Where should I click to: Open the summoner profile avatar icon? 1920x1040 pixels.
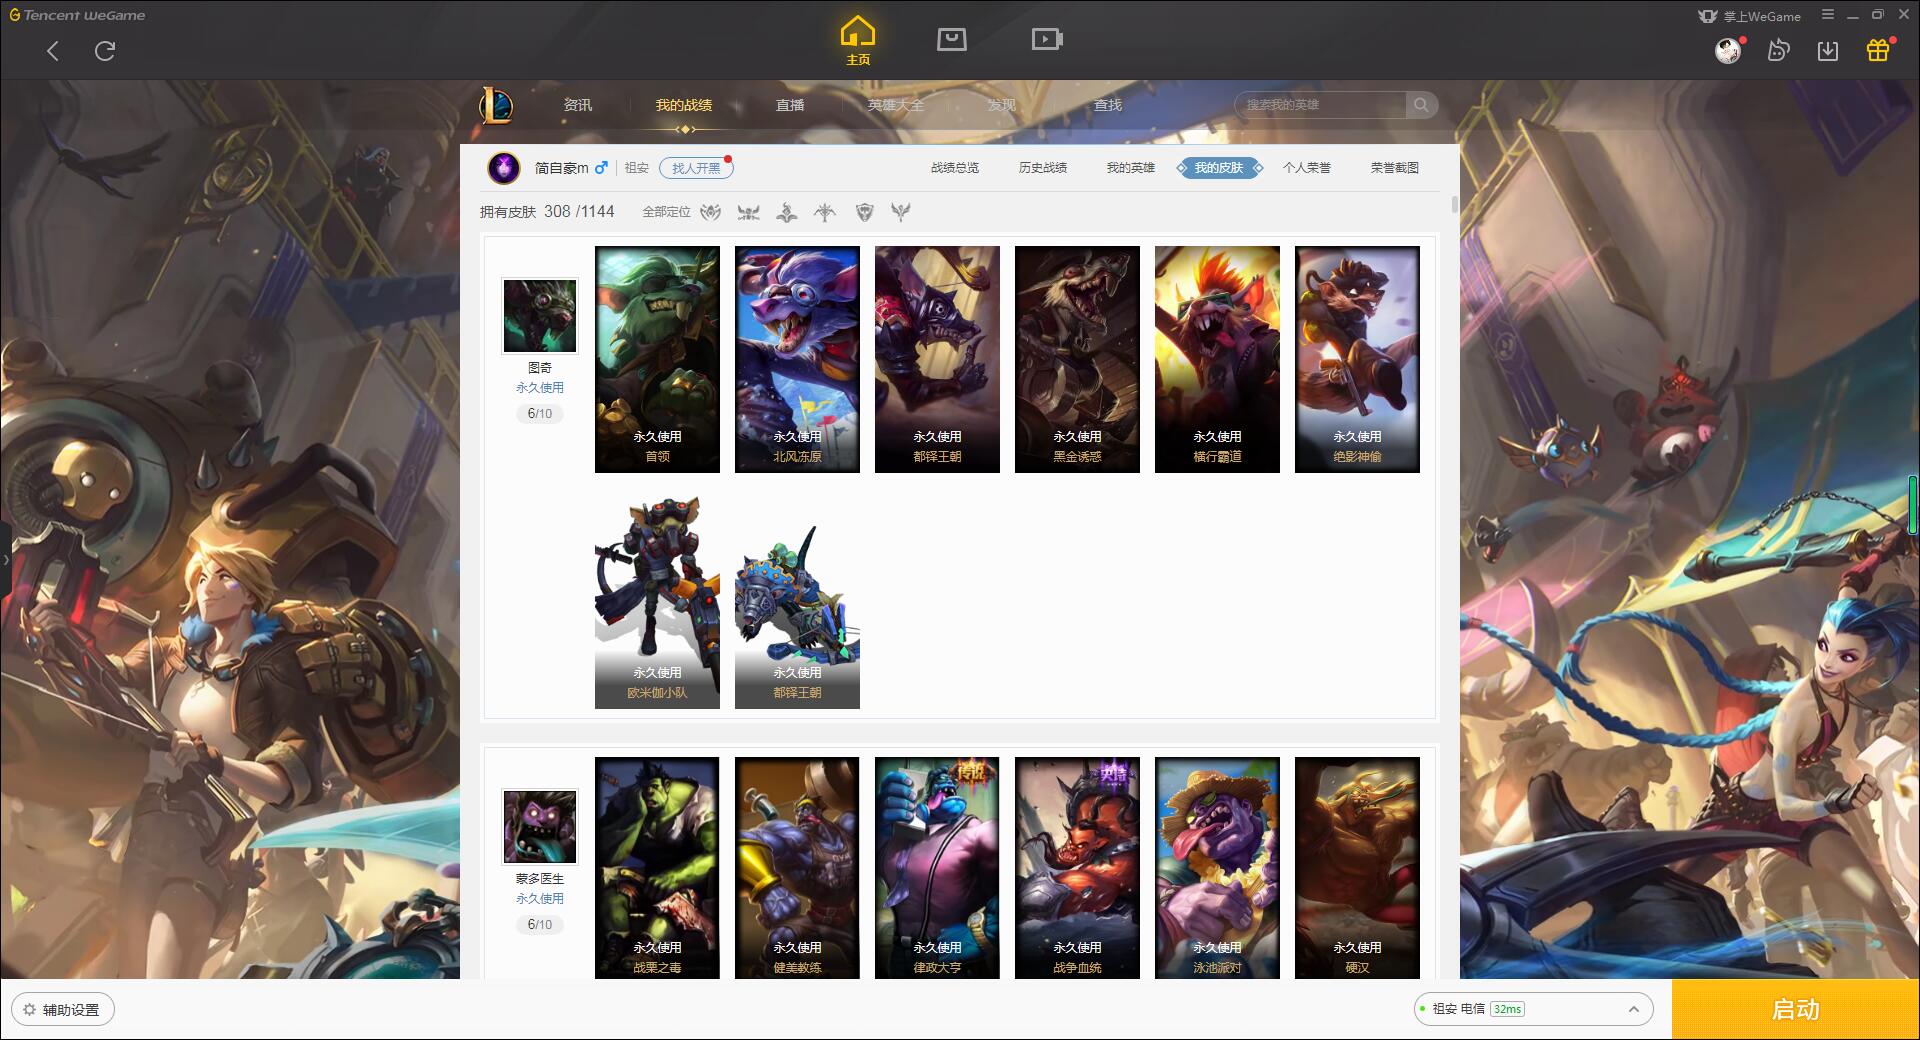504,168
